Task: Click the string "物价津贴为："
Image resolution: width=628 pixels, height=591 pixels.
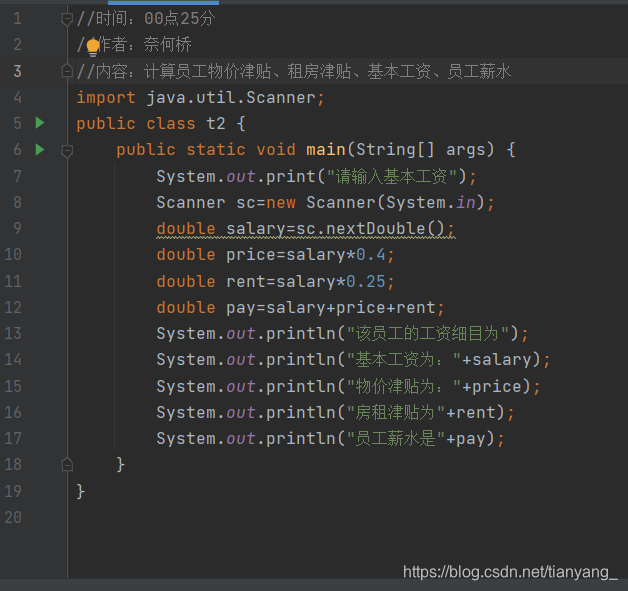Action: tap(404, 386)
